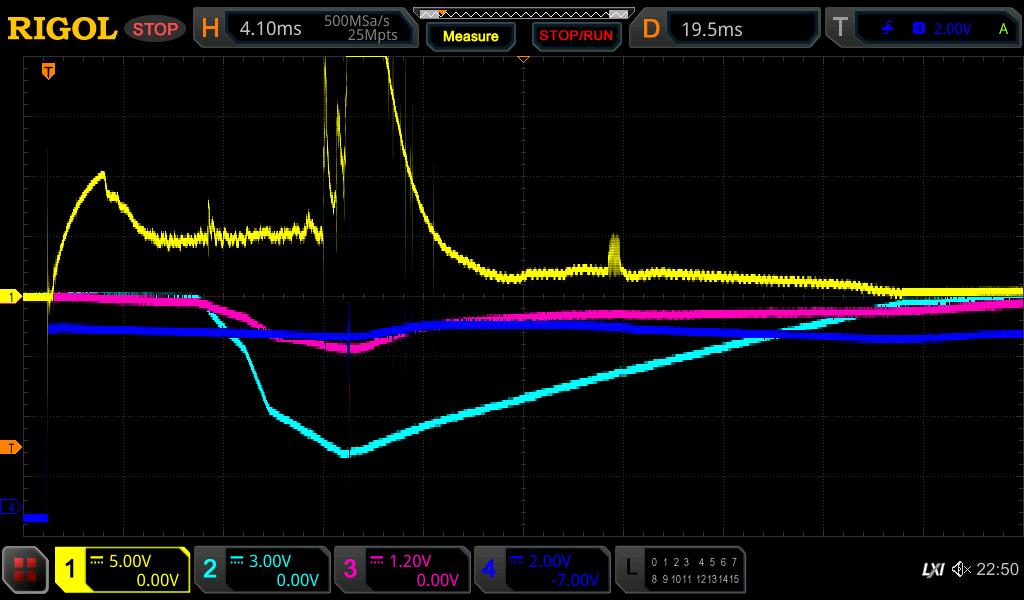
Task: Open the Measure menu
Action: coord(470,36)
